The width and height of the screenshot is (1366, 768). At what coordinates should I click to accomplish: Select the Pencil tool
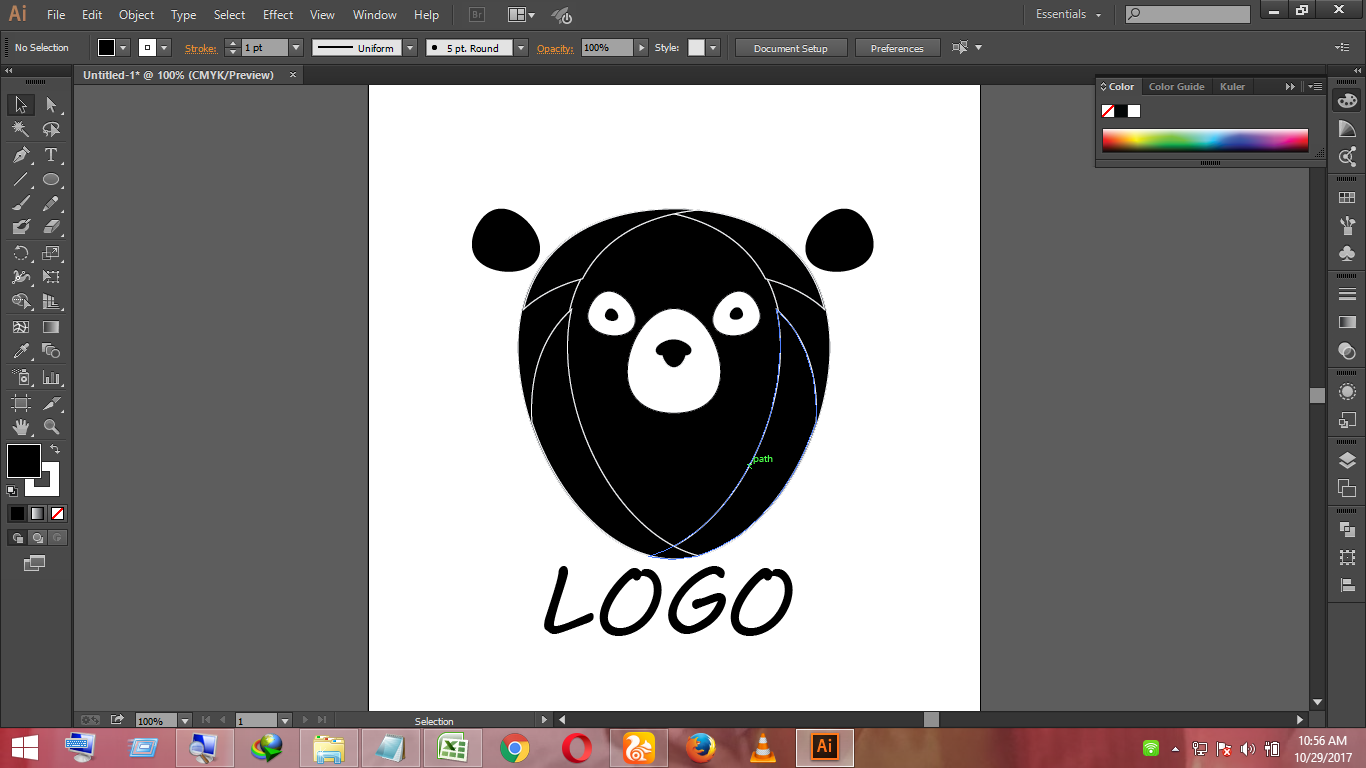52,204
